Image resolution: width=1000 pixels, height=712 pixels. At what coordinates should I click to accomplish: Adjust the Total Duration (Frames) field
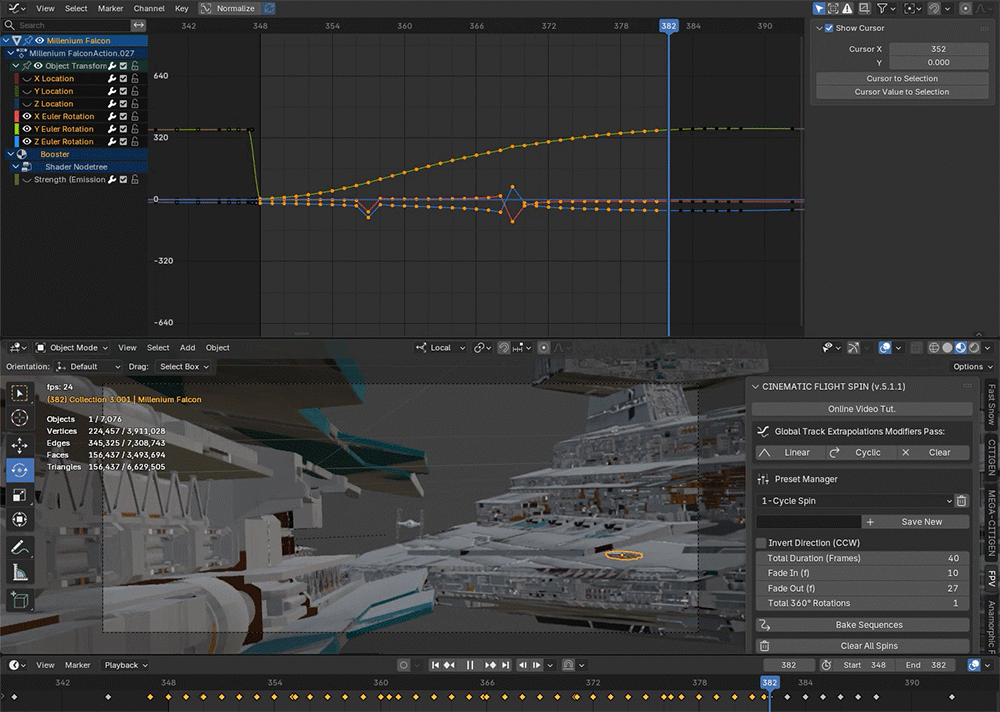tap(863, 558)
